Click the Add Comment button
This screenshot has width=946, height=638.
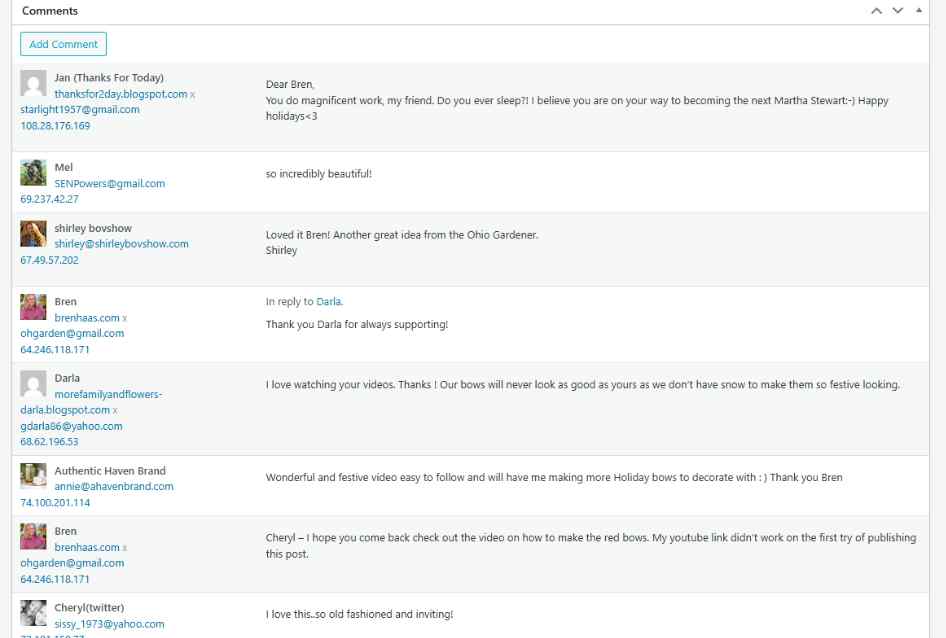click(x=63, y=44)
